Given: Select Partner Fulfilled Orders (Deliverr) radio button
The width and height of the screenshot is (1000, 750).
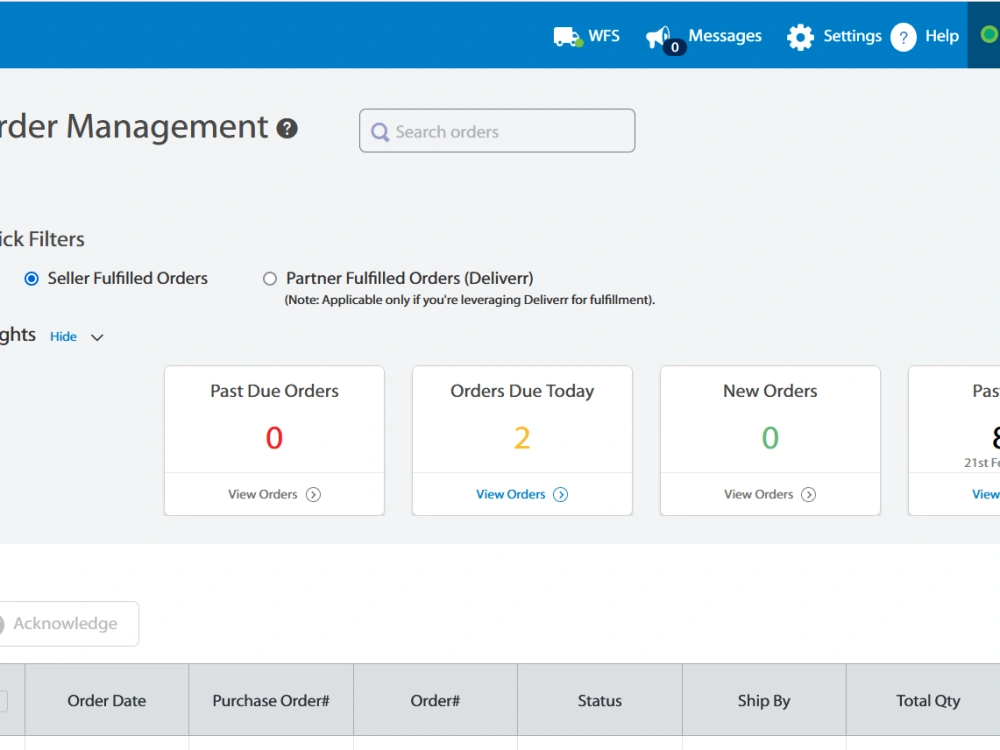Looking at the screenshot, I should (270, 279).
